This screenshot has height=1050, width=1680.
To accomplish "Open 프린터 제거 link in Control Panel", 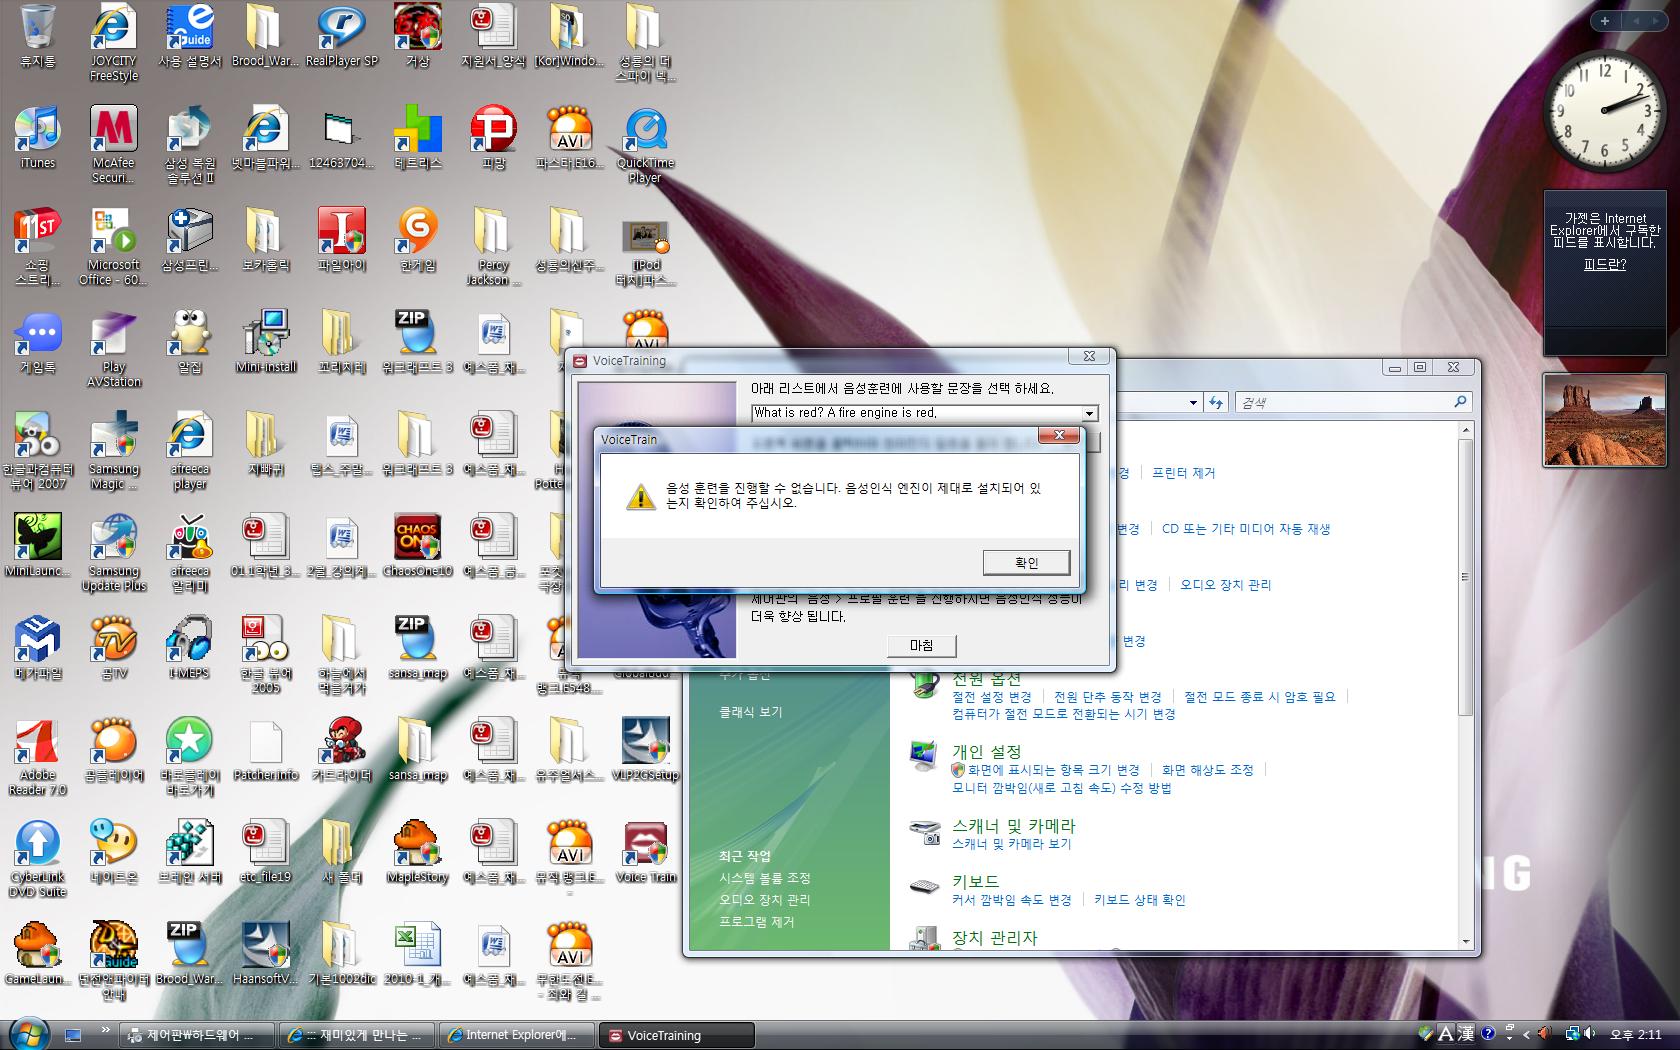I will 1183,473.
